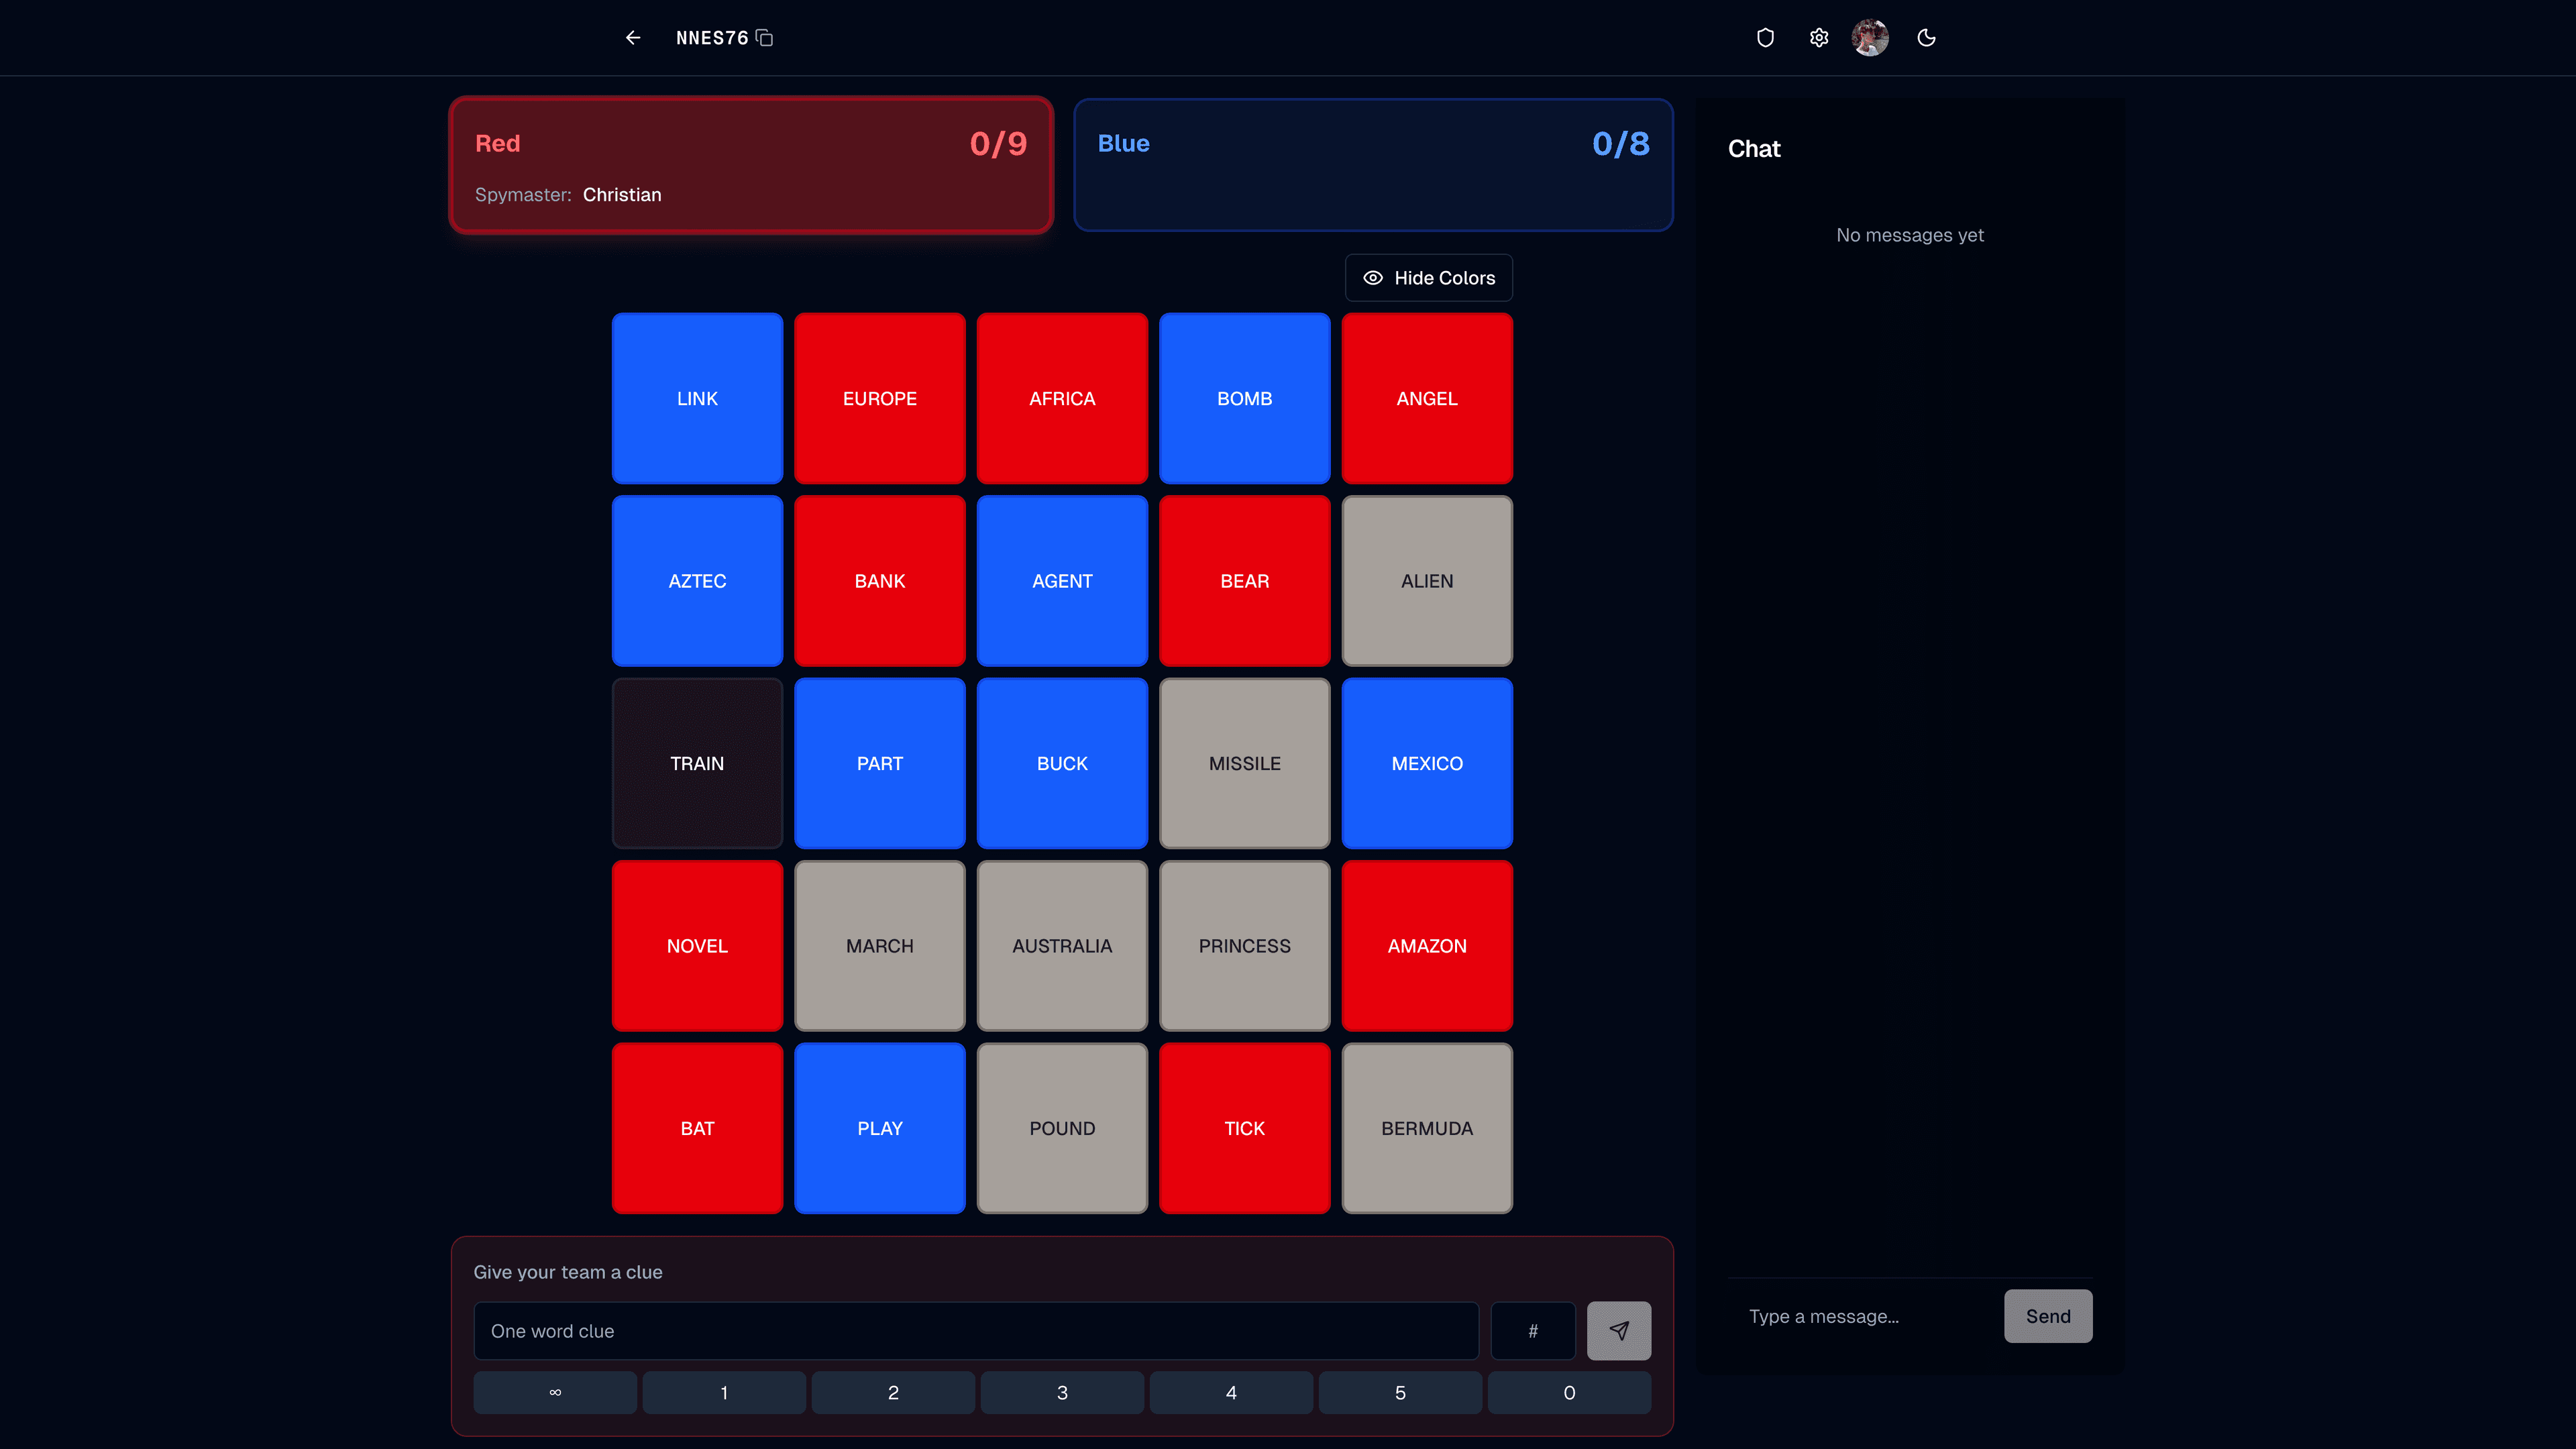Select the TRAIN assassin card

pos(697,763)
